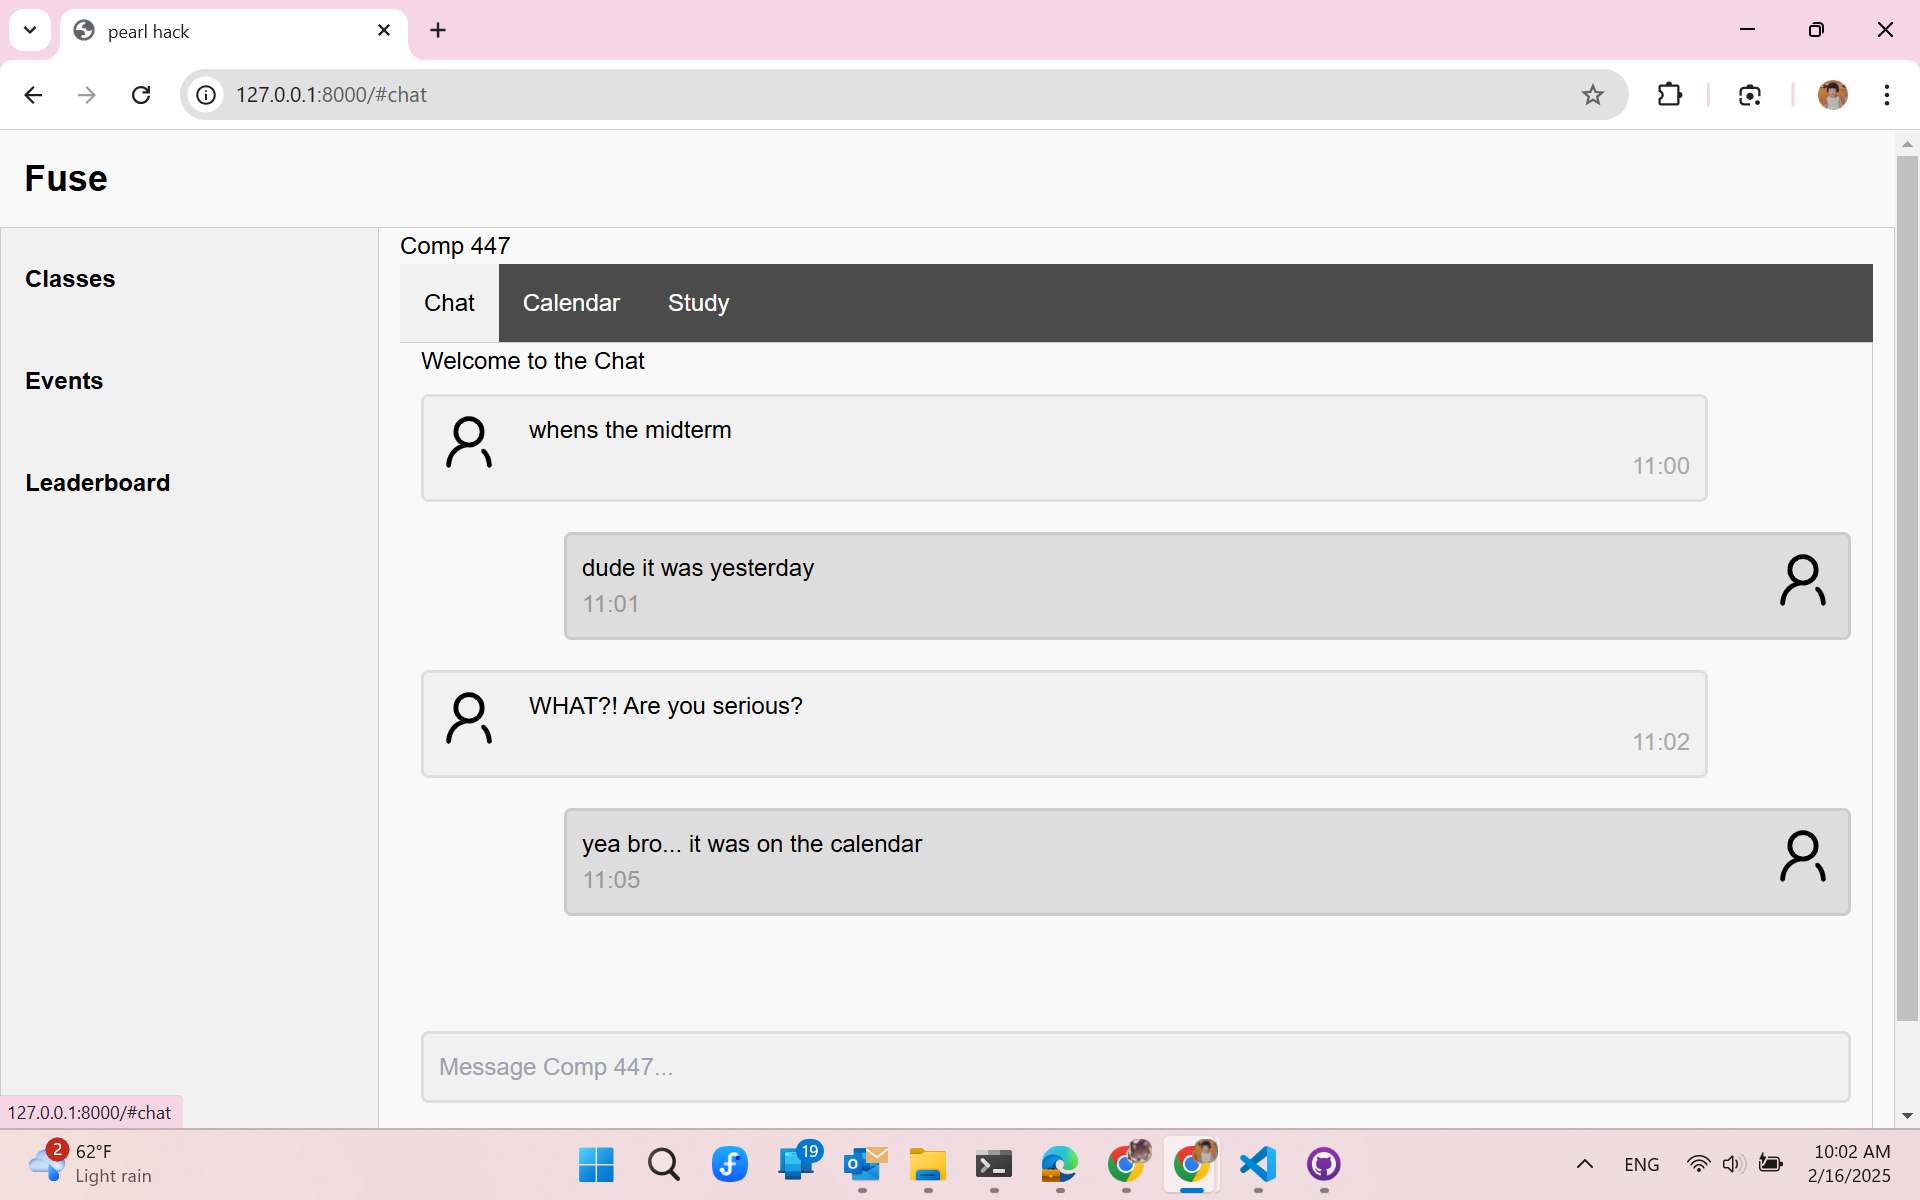Open the Study tab
1920x1200 pixels.
[x=698, y=303]
